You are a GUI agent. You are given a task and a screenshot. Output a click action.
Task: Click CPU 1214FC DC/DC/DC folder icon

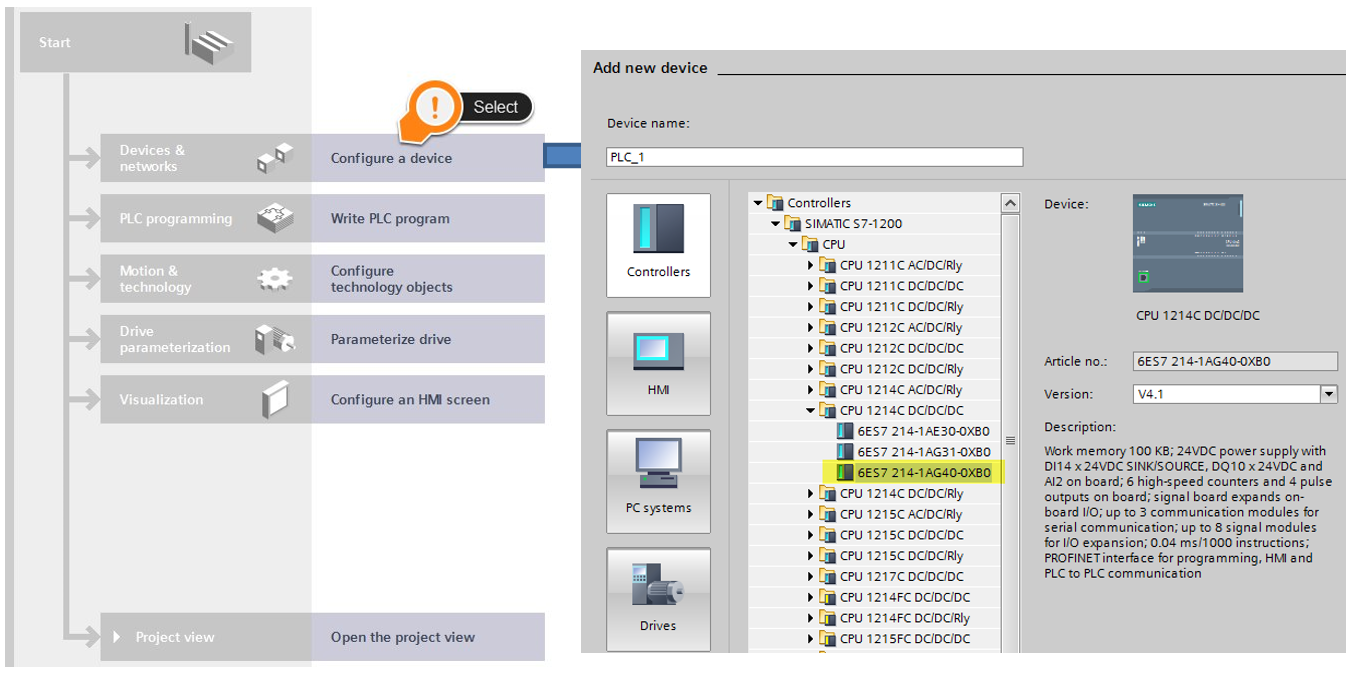pos(827,597)
